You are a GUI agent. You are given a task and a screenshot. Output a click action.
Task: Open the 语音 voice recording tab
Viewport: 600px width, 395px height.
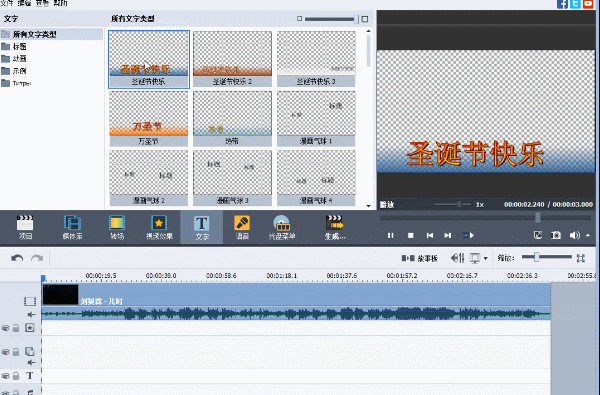click(242, 227)
